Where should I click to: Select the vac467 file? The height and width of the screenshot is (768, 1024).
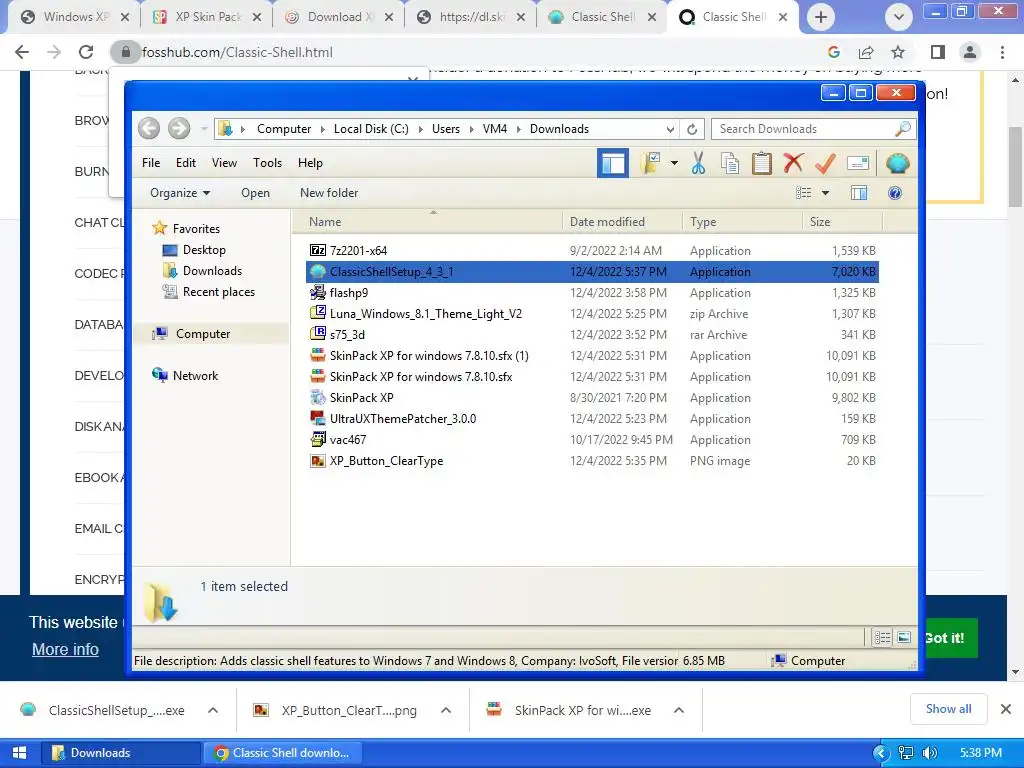tap(592, 440)
